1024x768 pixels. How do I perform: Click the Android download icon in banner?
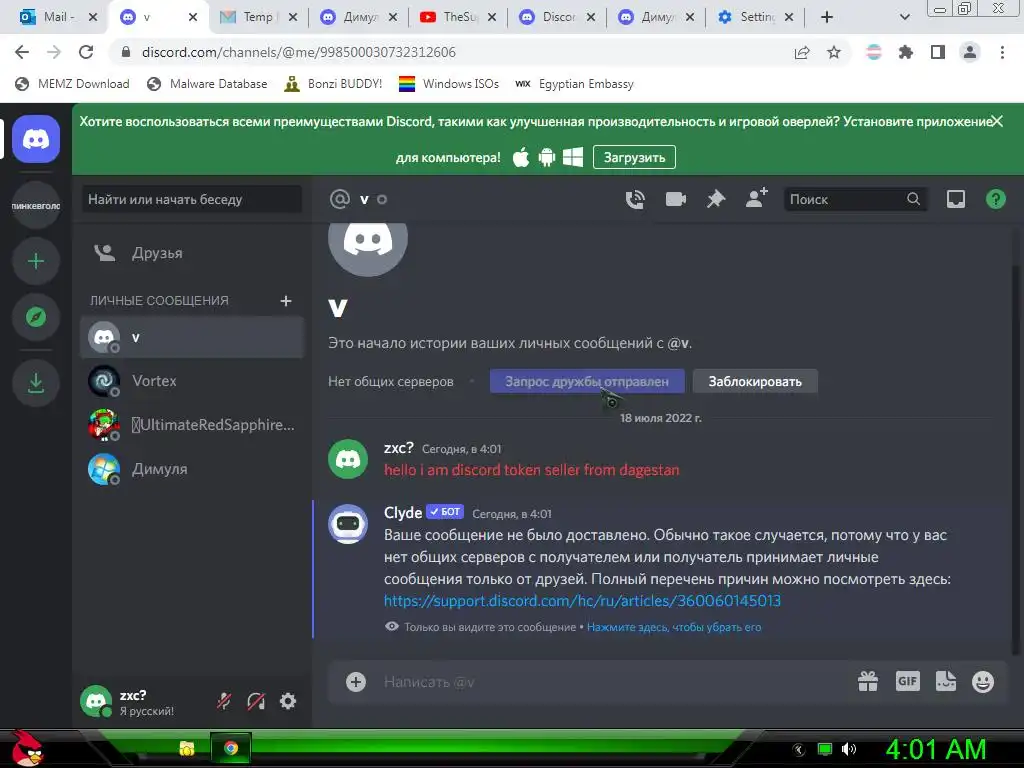click(547, 157)
